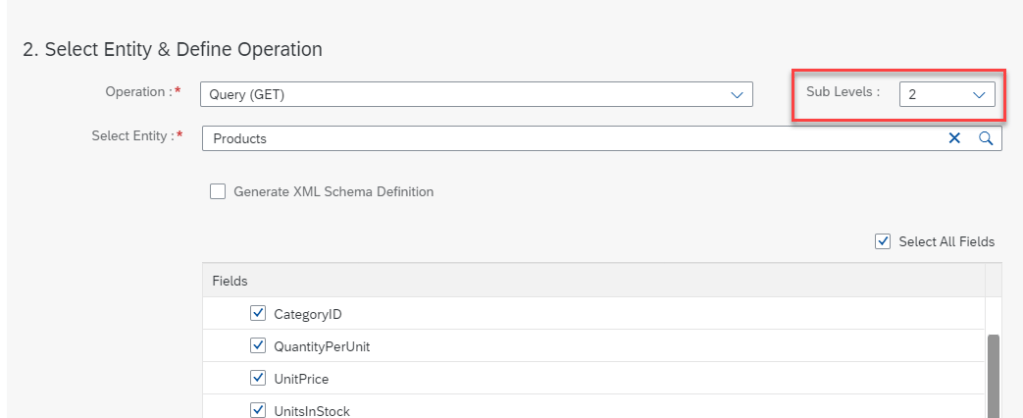The width and height of the screenshot is (1023, 418).
Task: Click the fields list vertical scrollbar thumb
Action: [993, 375]
